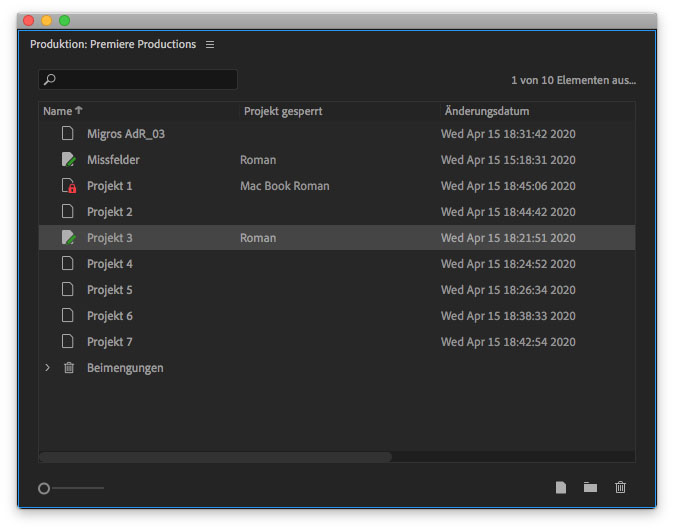Click the Projekt 4 file icon
The image size is (674, 530).
tap(67, 263)
